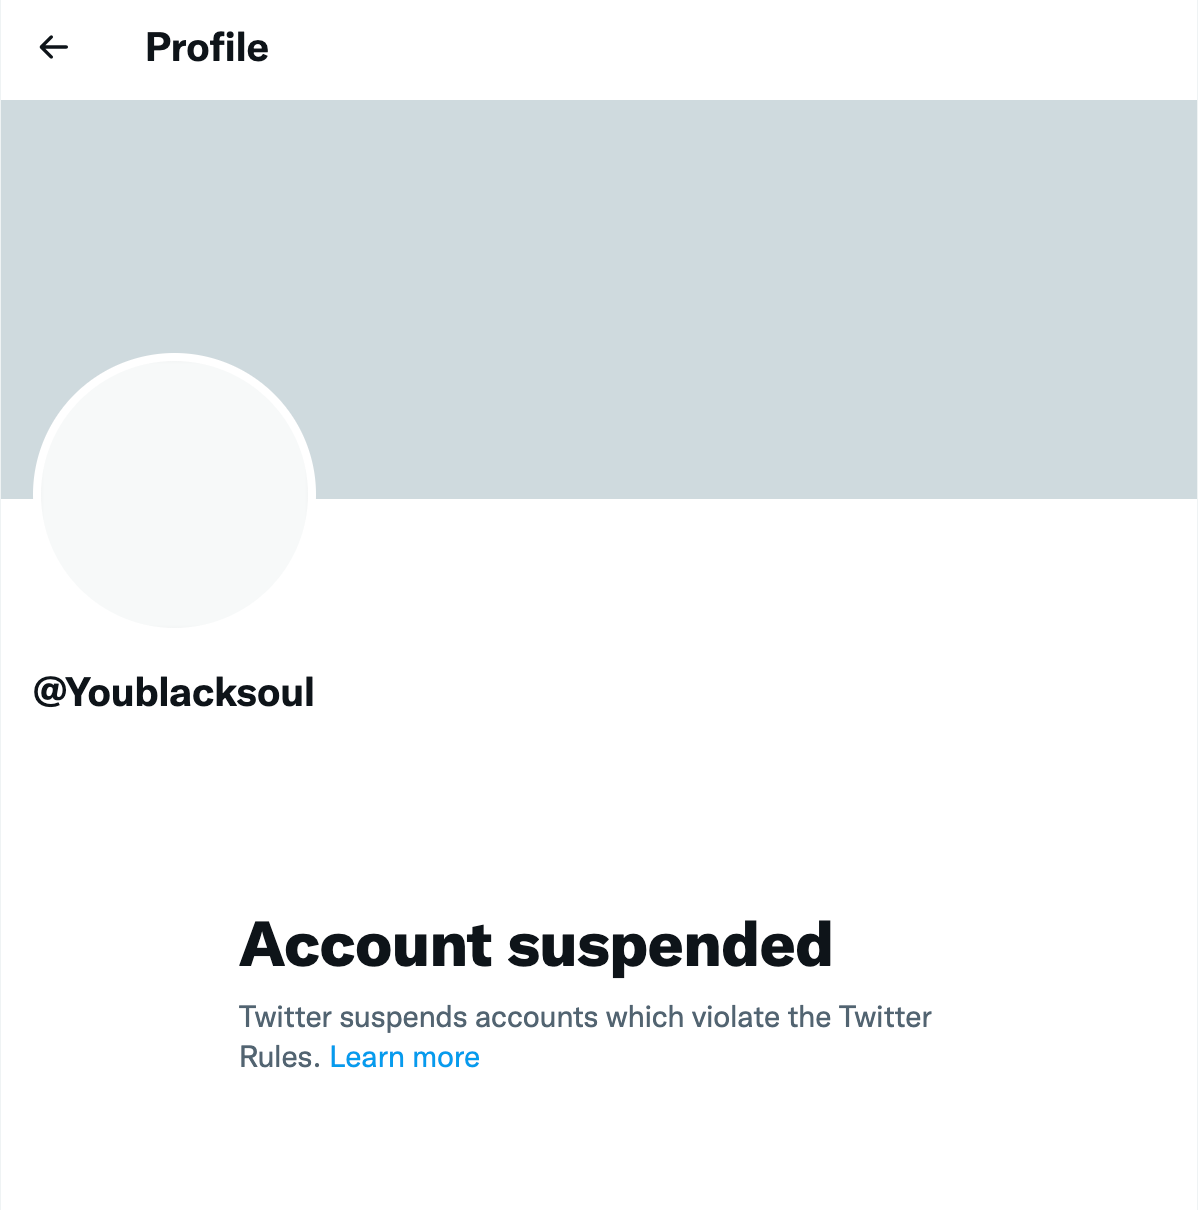Click the word Rules in the notice
The width and height of the screenshot is (1198, 1210).
pyautogui.click(x=279, y=1057)
